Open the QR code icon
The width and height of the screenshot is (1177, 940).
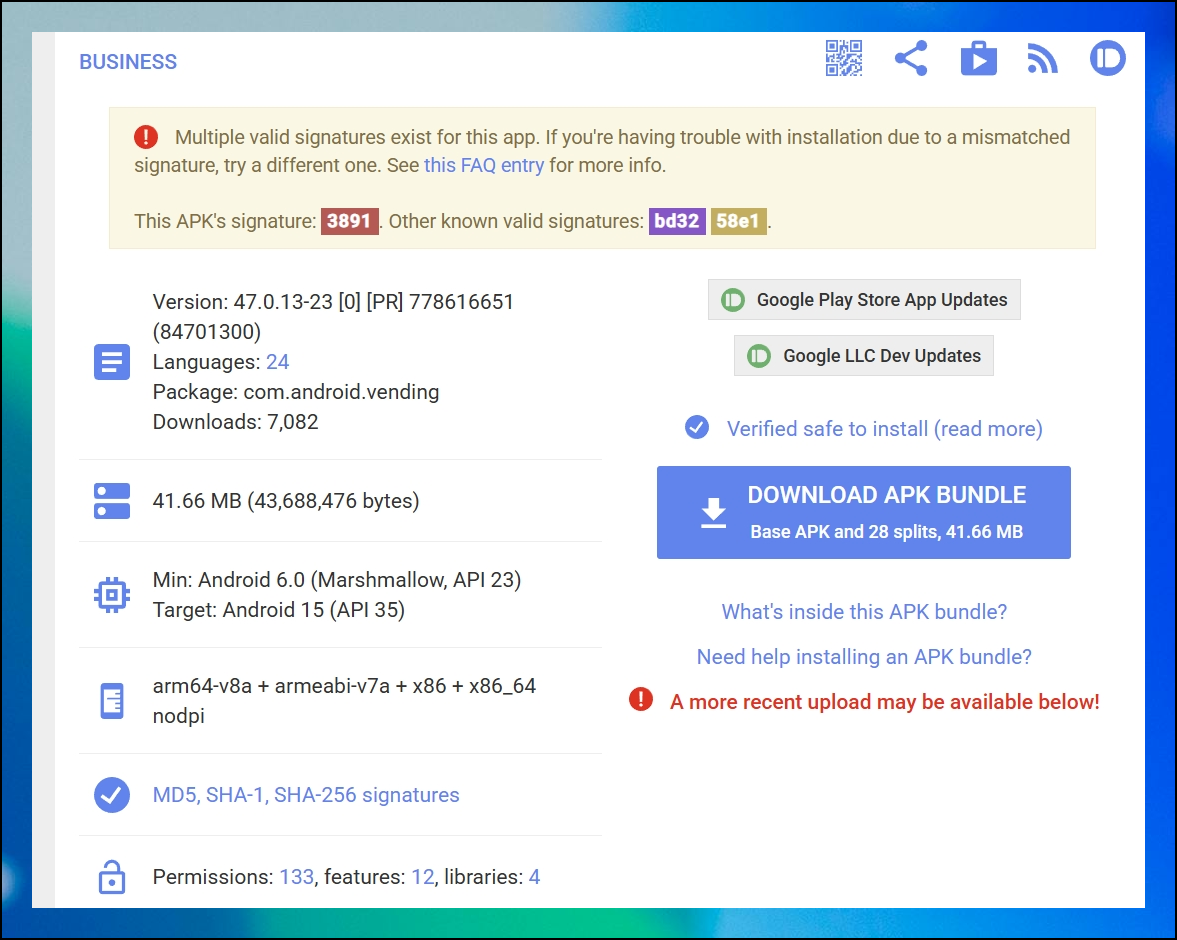(x=844, y=59)
